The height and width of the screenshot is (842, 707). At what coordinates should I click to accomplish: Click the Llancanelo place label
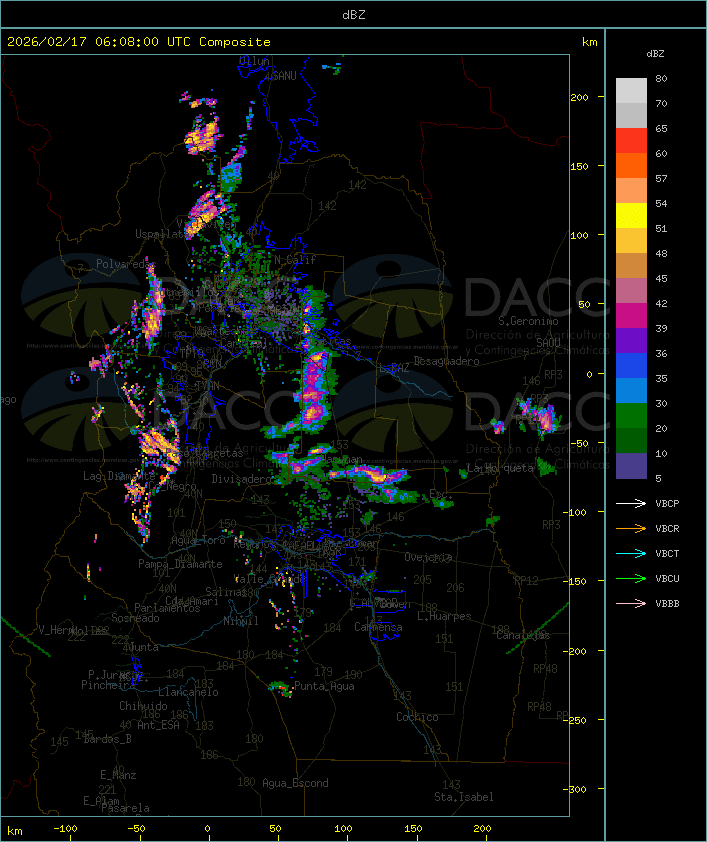coord(188,692)
